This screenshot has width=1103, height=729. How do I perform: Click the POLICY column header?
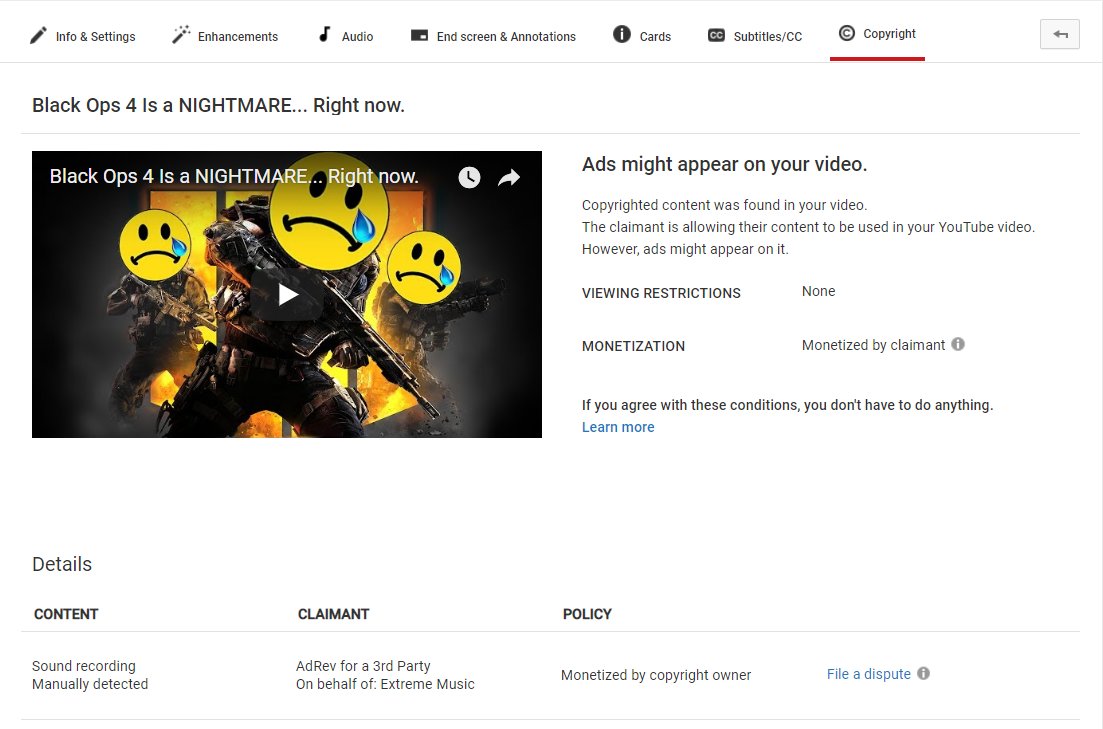[x=587, y=614]
